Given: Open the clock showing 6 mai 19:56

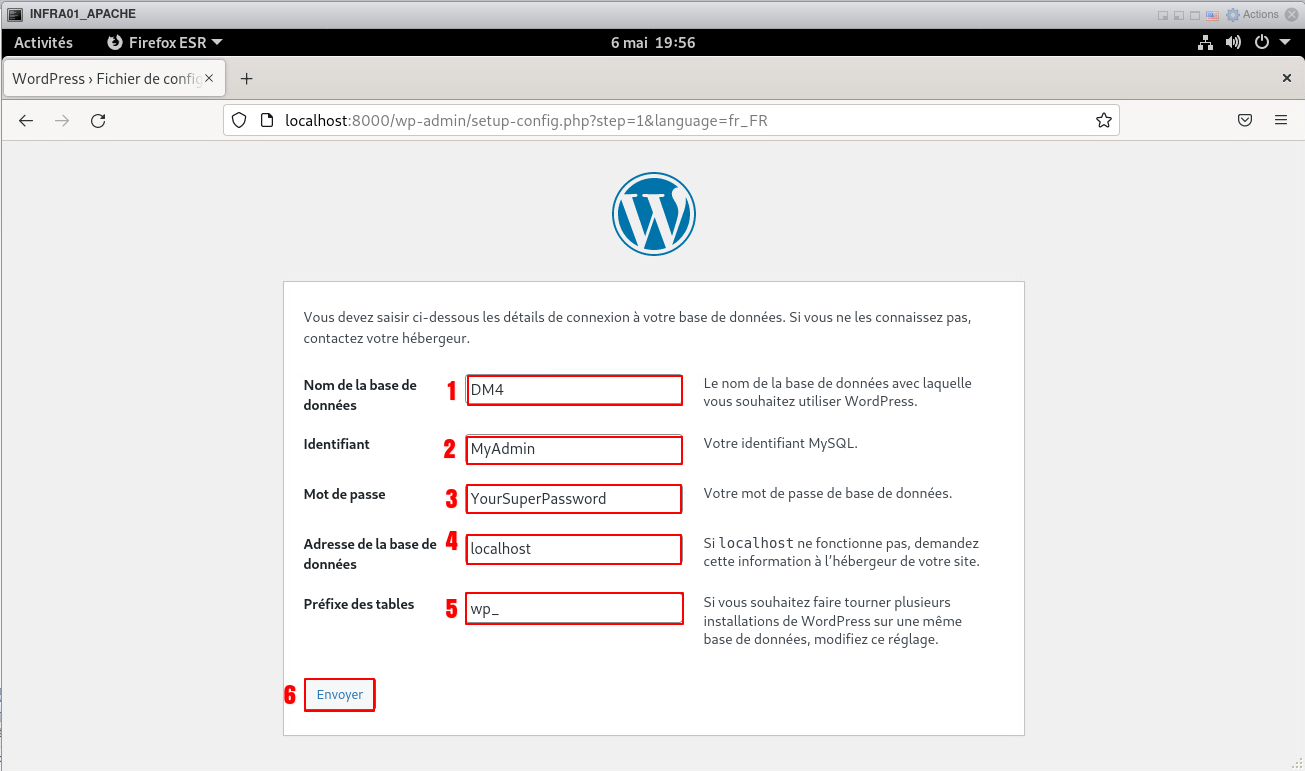Looking at the screenshot, I should pyautogui.click(x=652, y=43).
